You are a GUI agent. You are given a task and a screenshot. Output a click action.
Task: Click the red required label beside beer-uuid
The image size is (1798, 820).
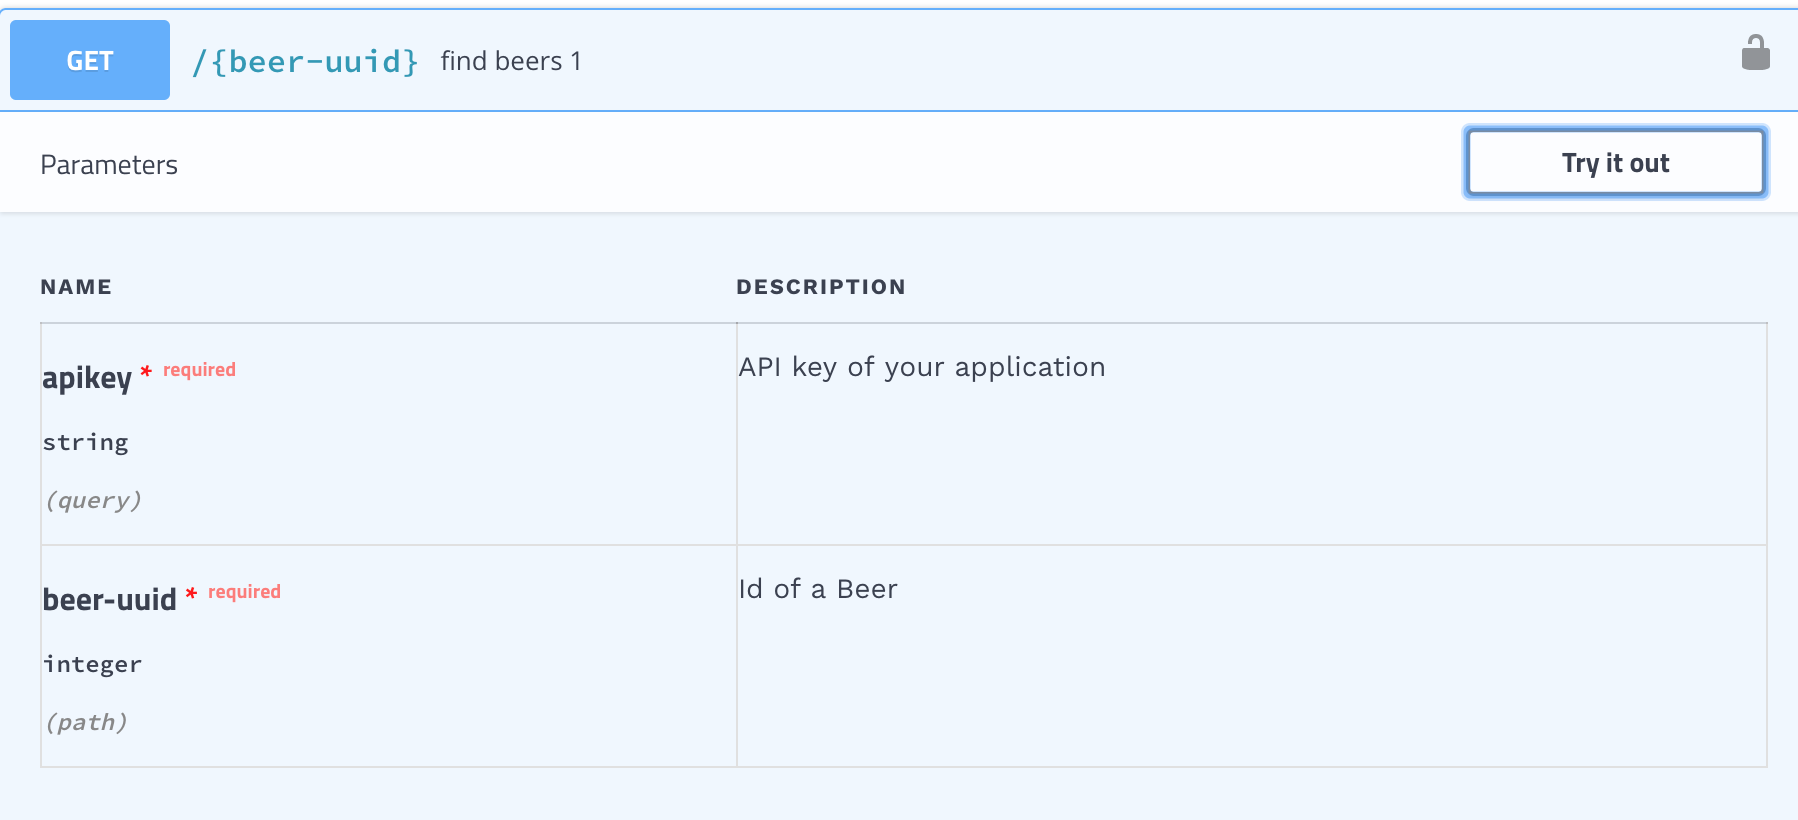(x=244, y=592)
